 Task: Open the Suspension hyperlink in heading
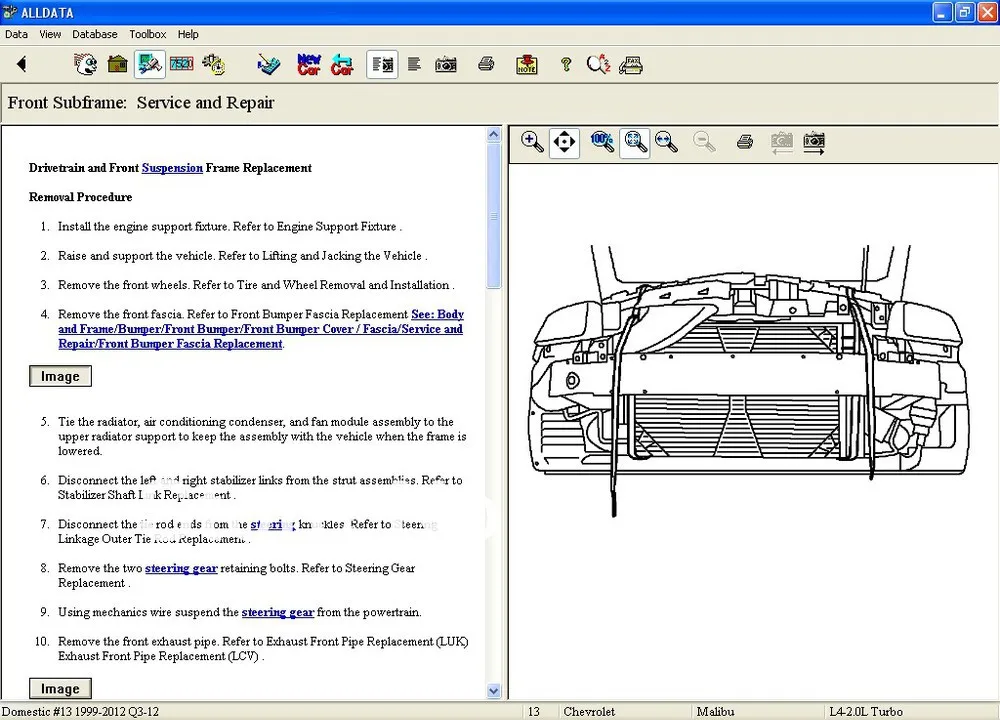(172, 168)
